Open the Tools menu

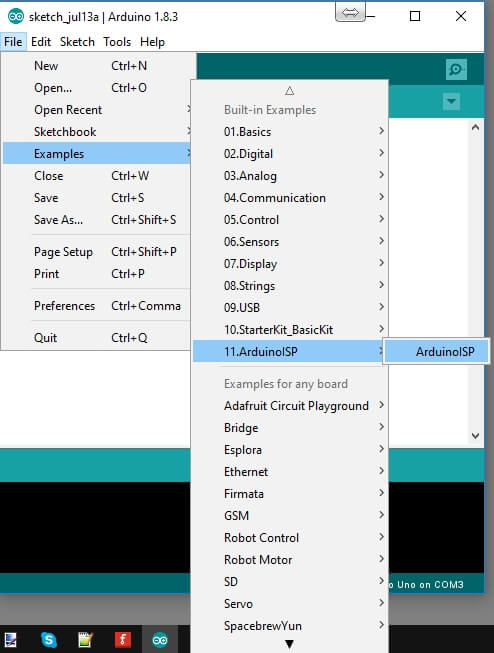coord(117,42)
